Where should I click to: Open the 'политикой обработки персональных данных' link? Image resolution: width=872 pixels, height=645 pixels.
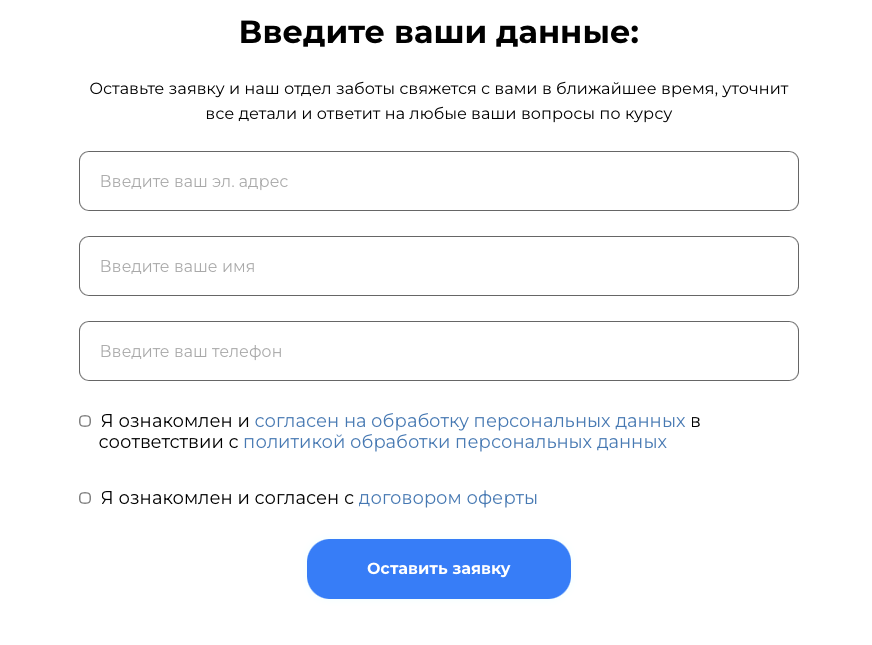click(454, 442)
